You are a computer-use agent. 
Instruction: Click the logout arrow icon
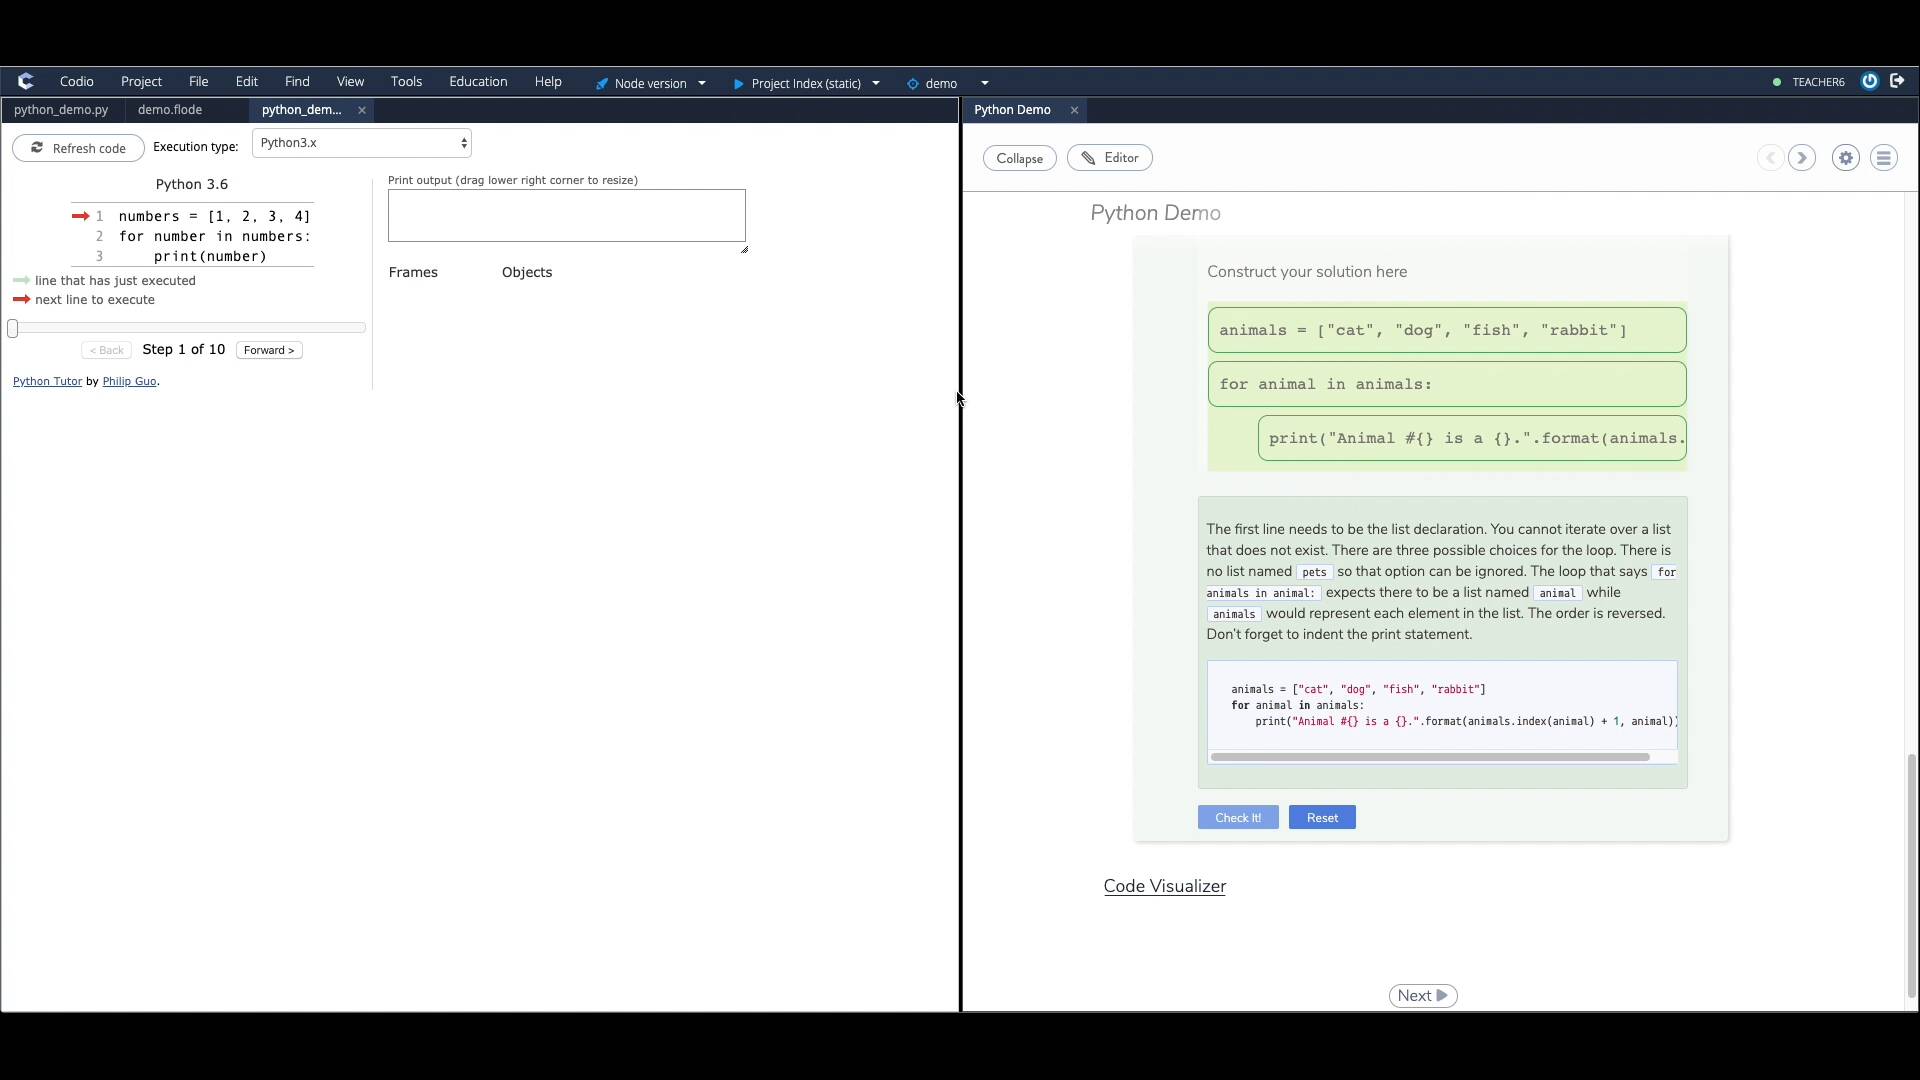click(x=1897, y=82)
